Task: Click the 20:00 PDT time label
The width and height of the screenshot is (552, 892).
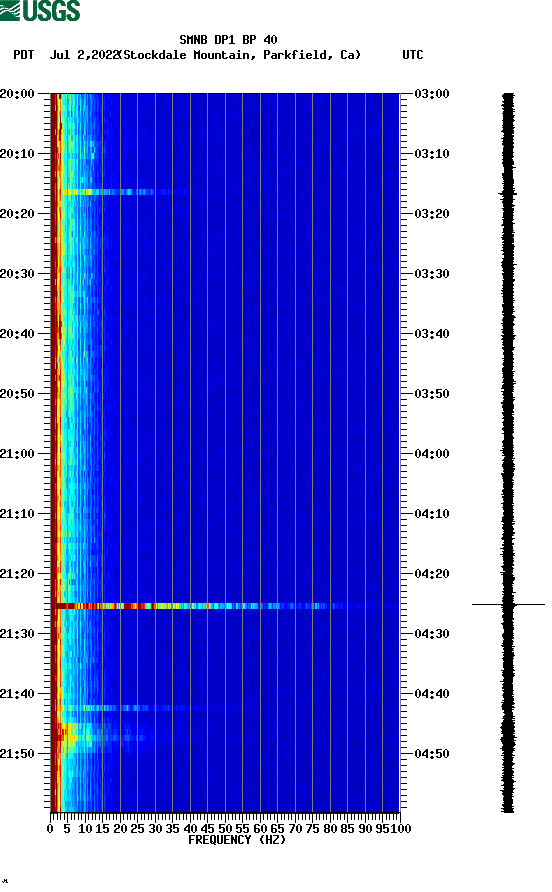Action: [x=17, y=94]
